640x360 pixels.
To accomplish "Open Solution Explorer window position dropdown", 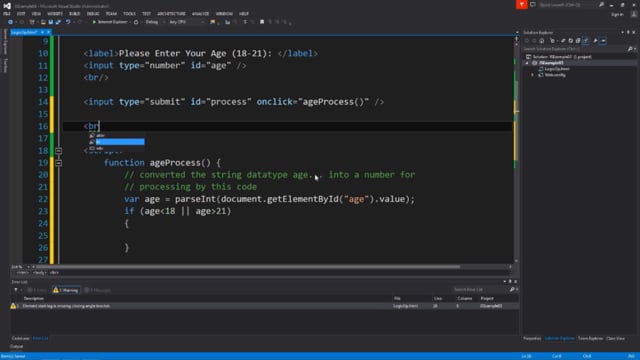I will tap(622, 32).
